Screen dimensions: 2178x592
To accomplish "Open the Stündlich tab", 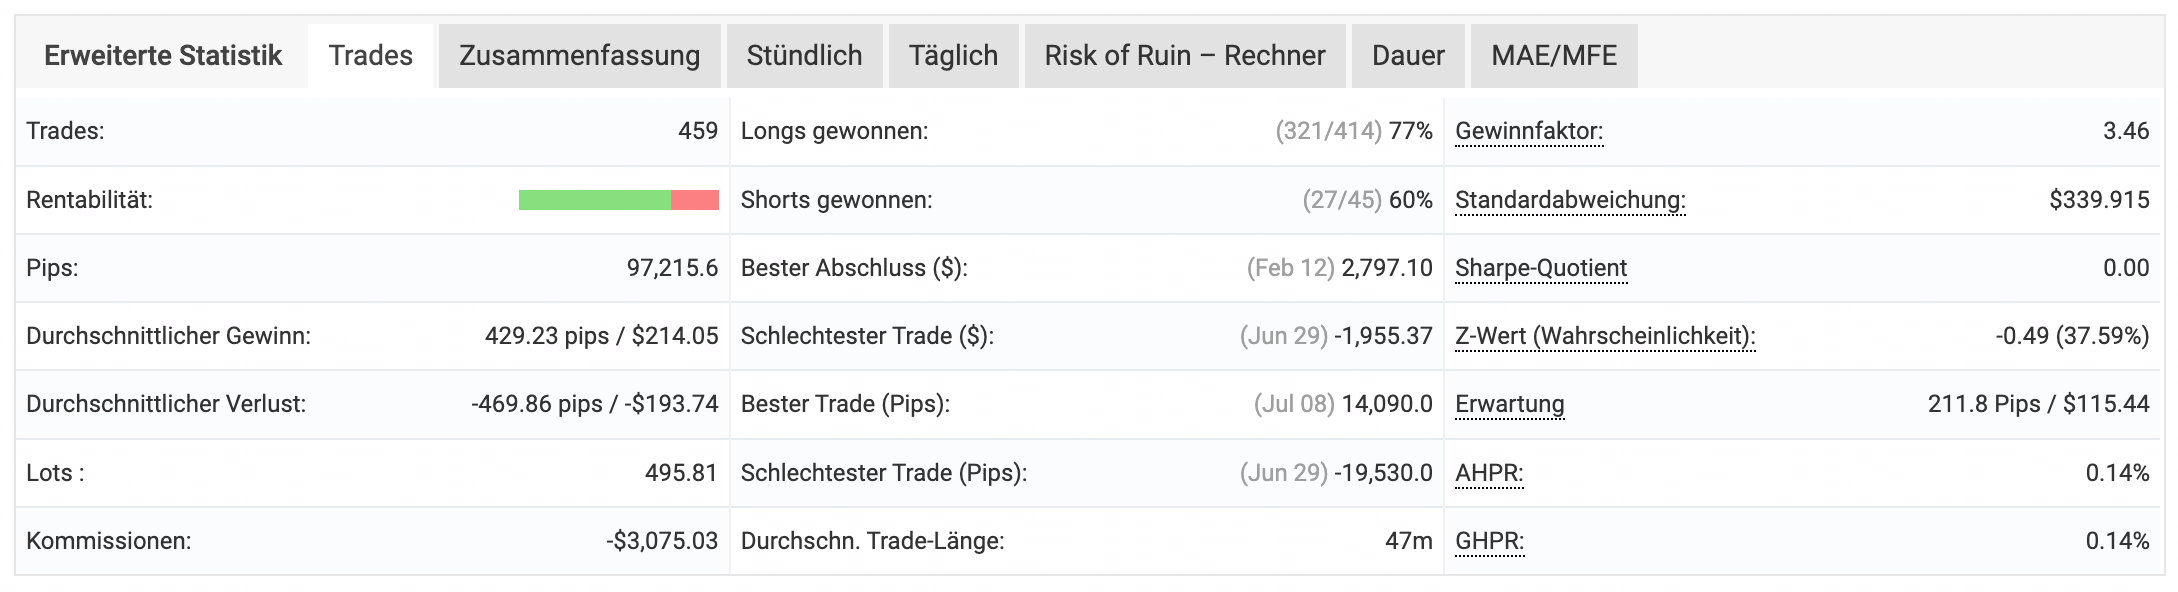I will (804, 56).
